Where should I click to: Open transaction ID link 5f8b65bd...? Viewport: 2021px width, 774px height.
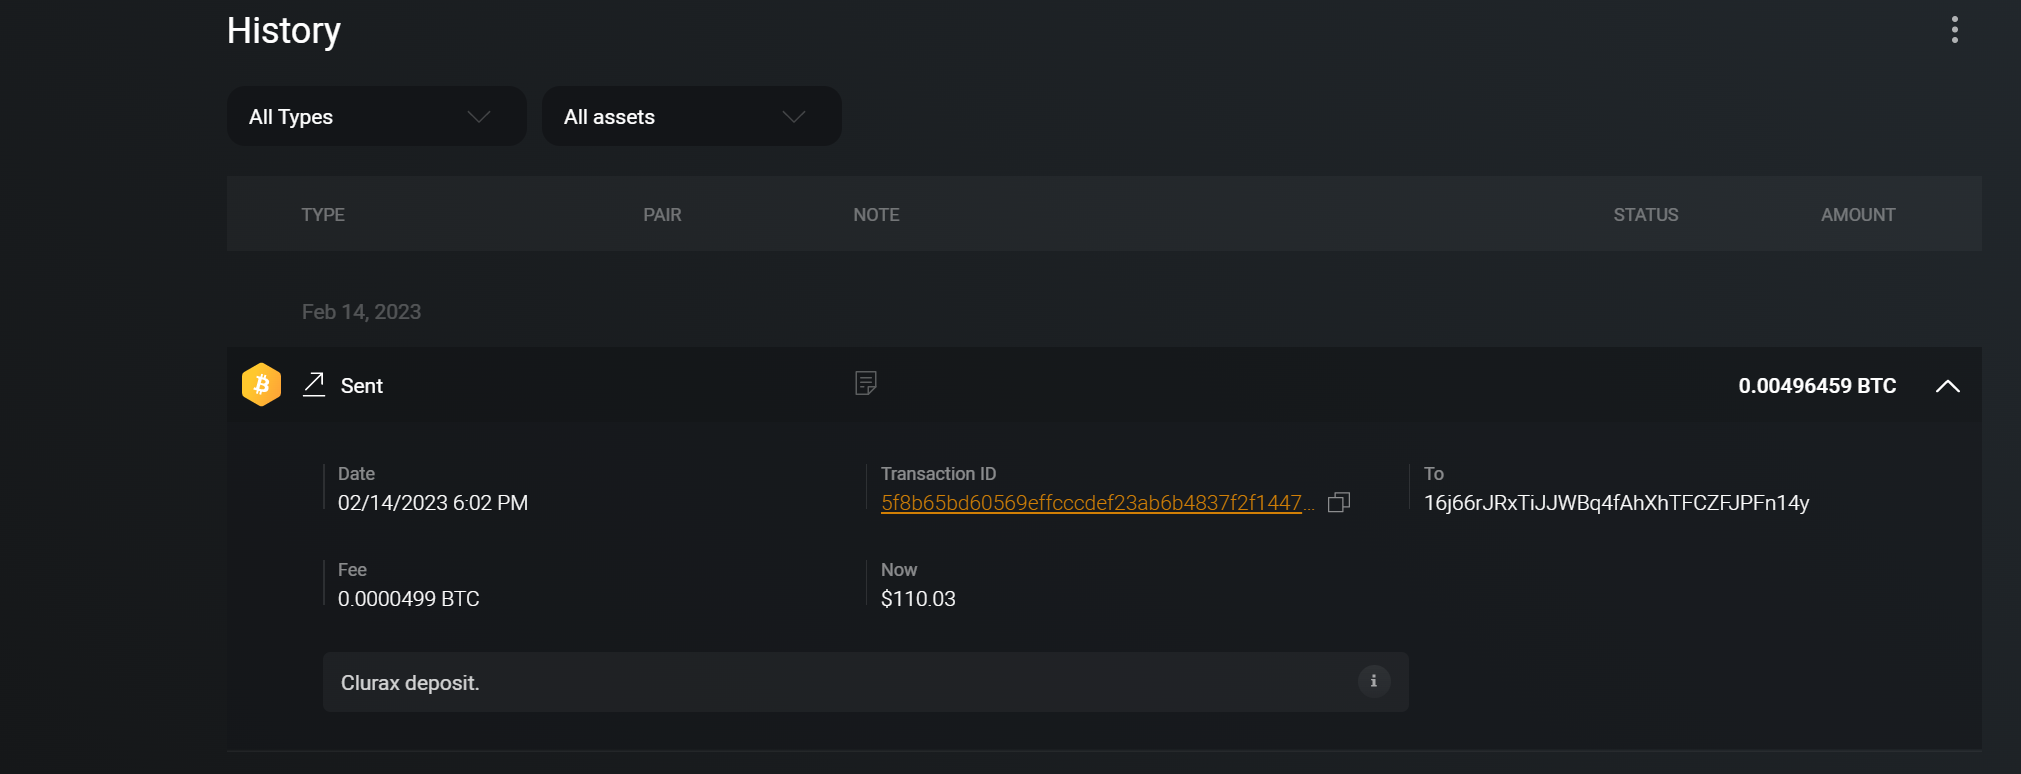[1097, 503]
